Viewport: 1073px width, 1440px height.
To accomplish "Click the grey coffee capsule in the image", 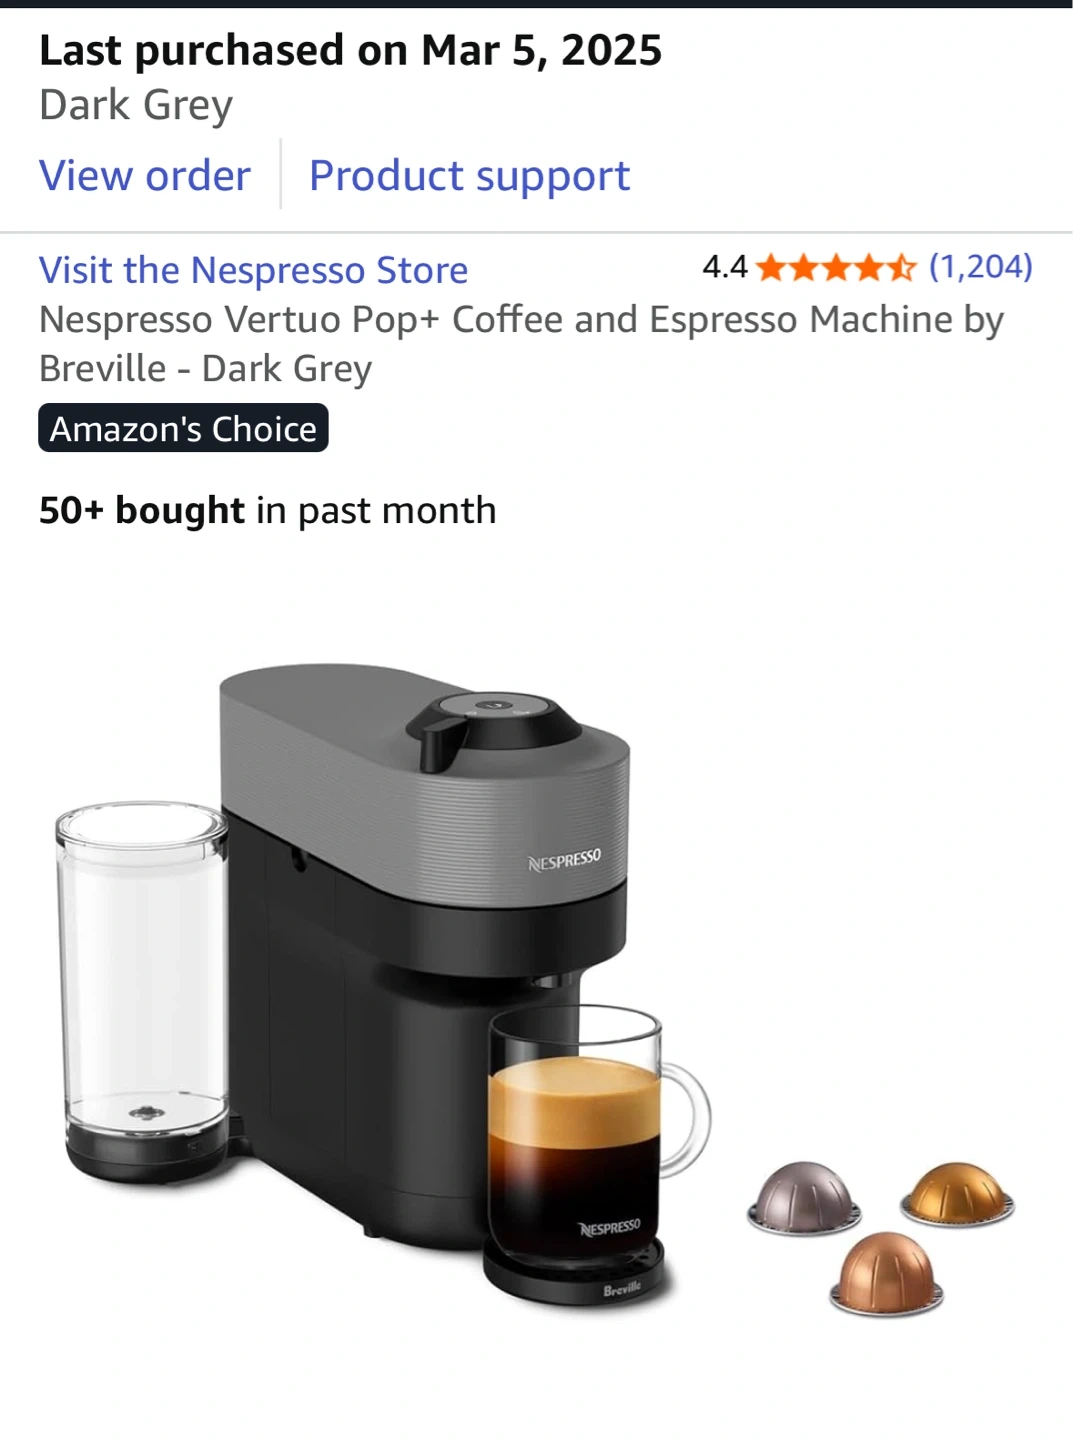I will (804, 1198).
